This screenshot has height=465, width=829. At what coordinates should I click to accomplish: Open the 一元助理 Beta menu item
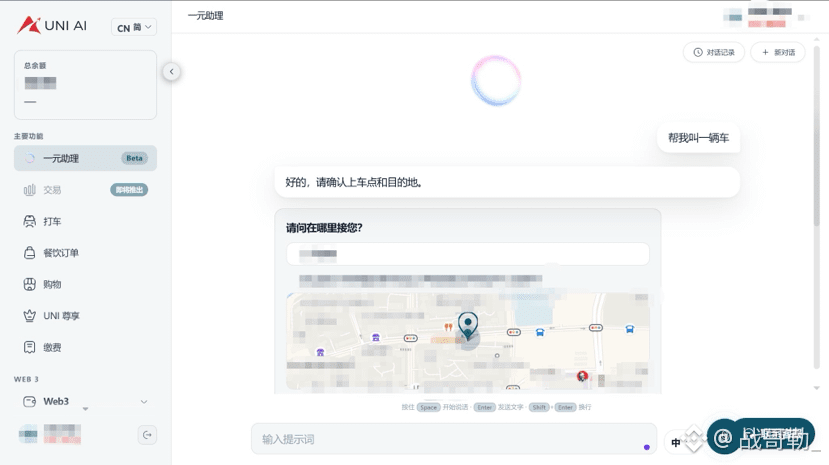click(85, 158)
